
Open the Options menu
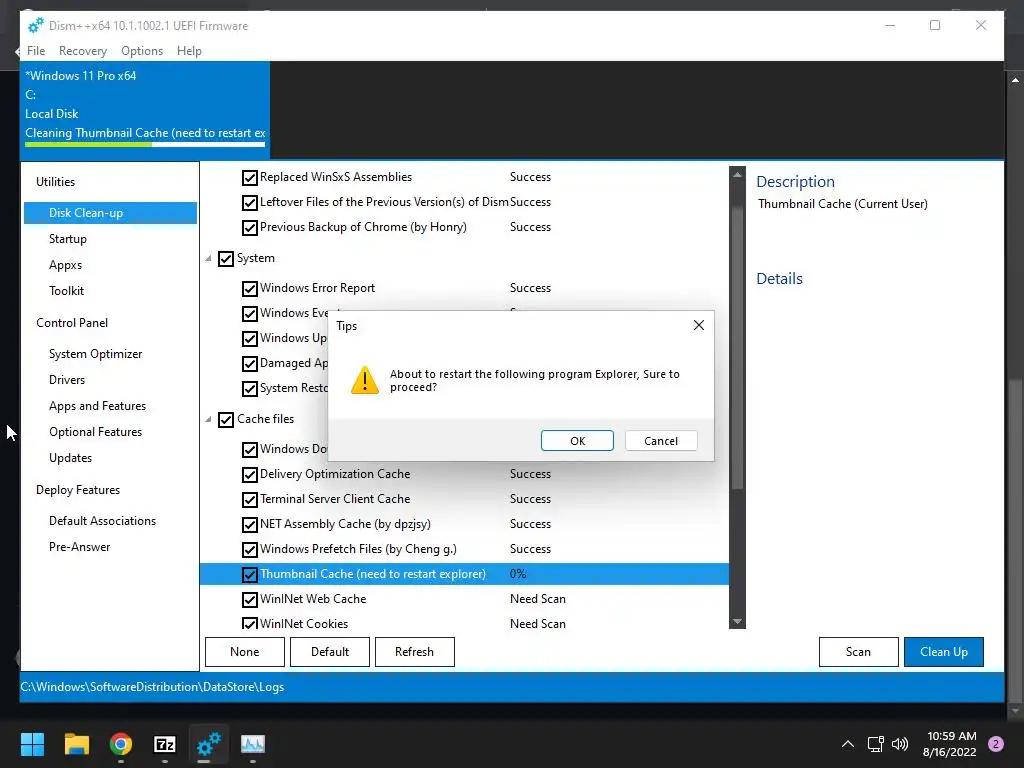[x=142, y=50]
